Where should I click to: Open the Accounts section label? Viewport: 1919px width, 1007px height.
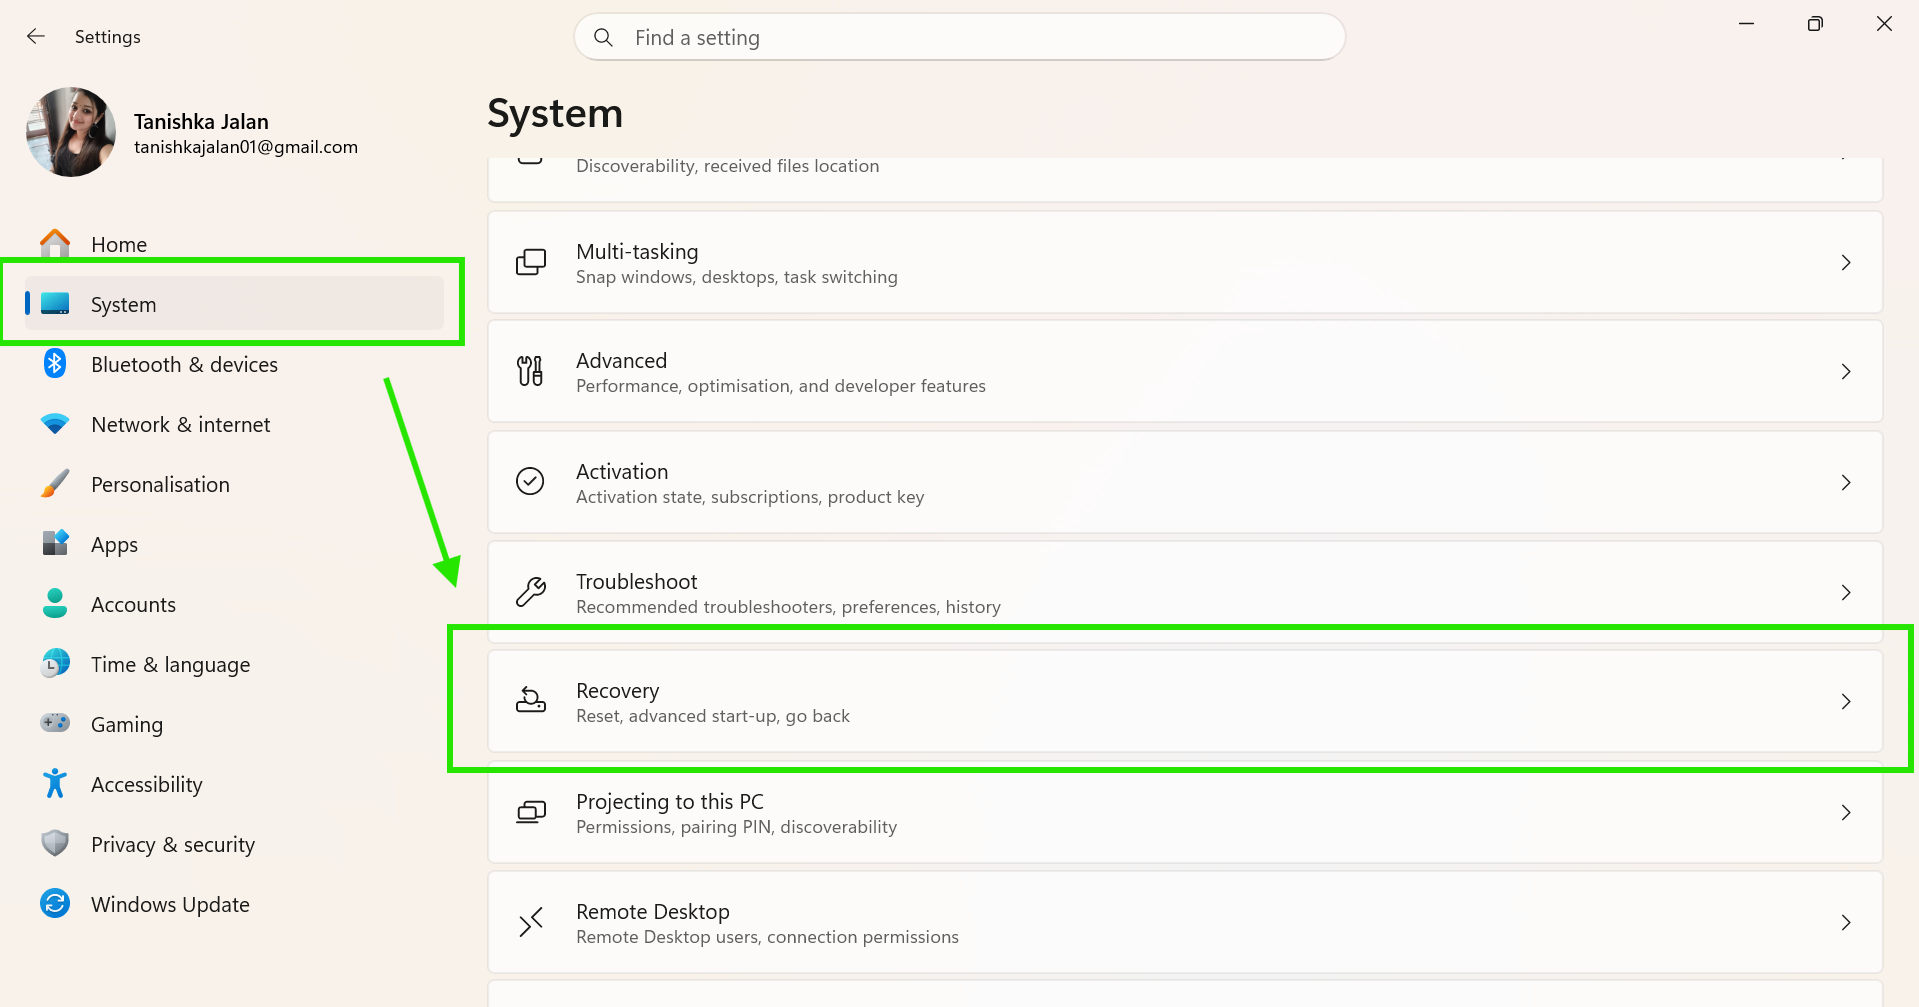(133, 604)
